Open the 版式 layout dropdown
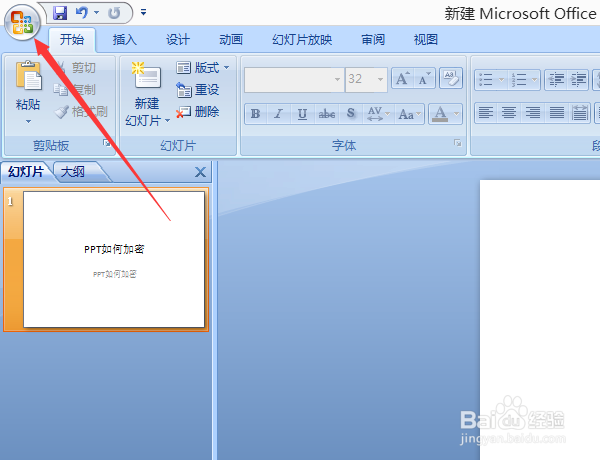Screen dimensions: 600x460 coord(202,68)
